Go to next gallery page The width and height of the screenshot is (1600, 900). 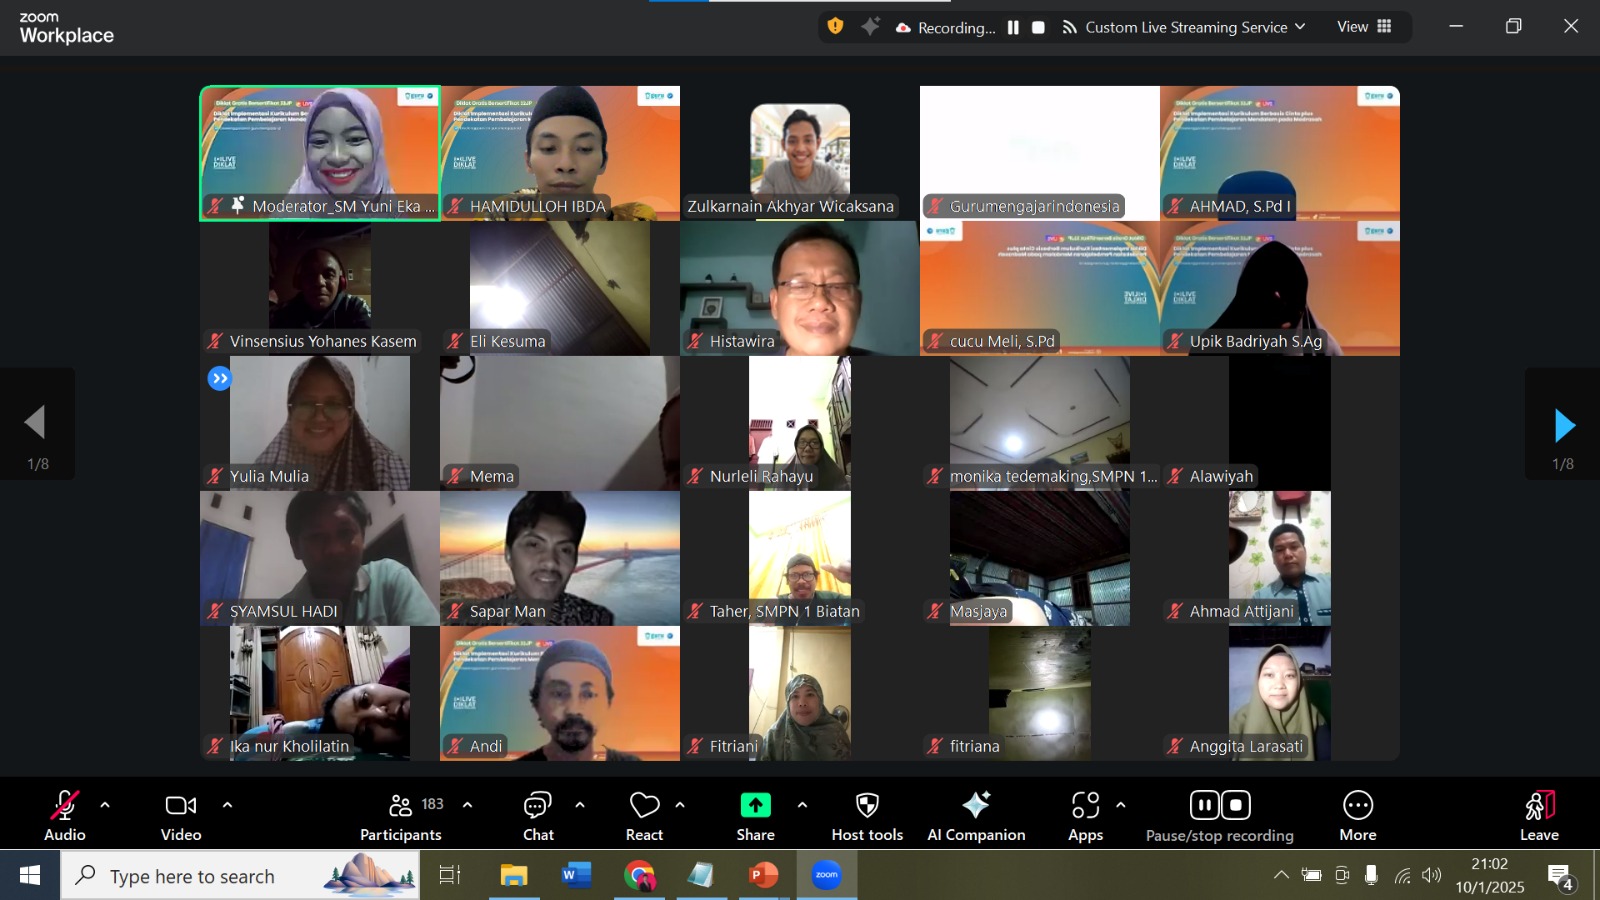click(1564, 426)
